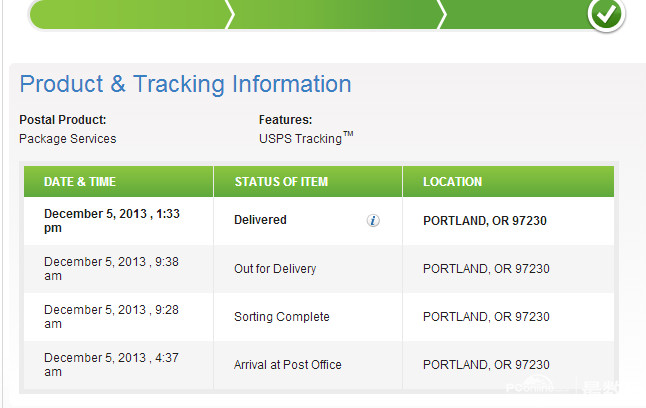Click the USPS Tracking feature text
Image resolution: width=646 pixels, height=408 pixels.
pos(306,138)
